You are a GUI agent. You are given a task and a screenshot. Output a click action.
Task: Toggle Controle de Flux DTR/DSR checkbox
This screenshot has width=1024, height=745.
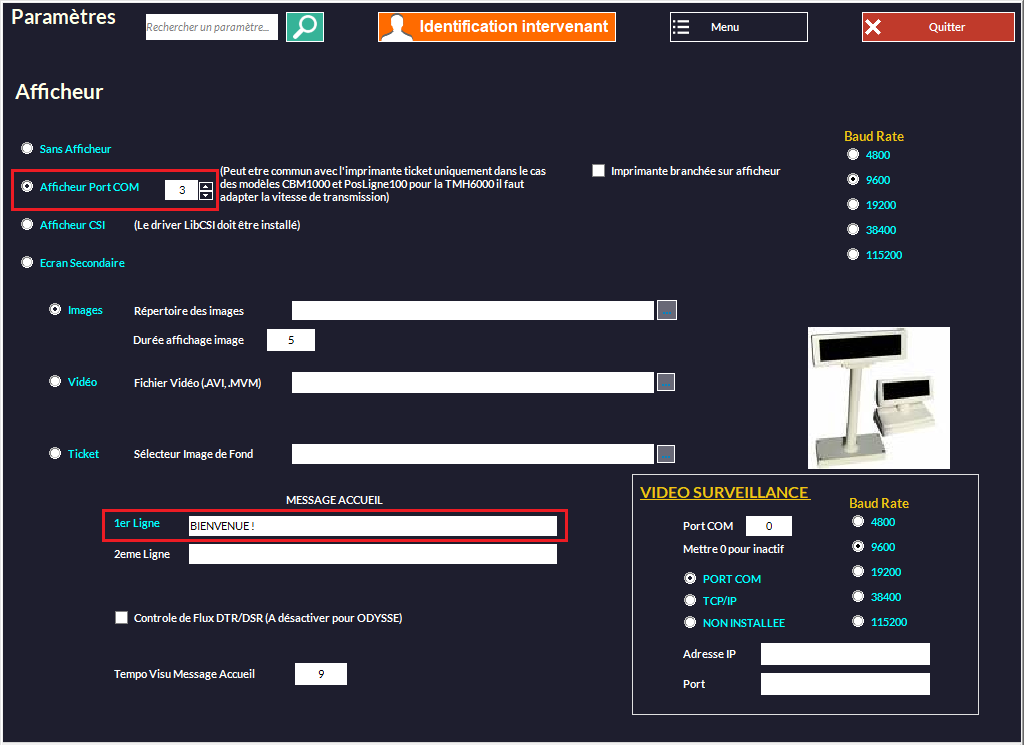122,618
